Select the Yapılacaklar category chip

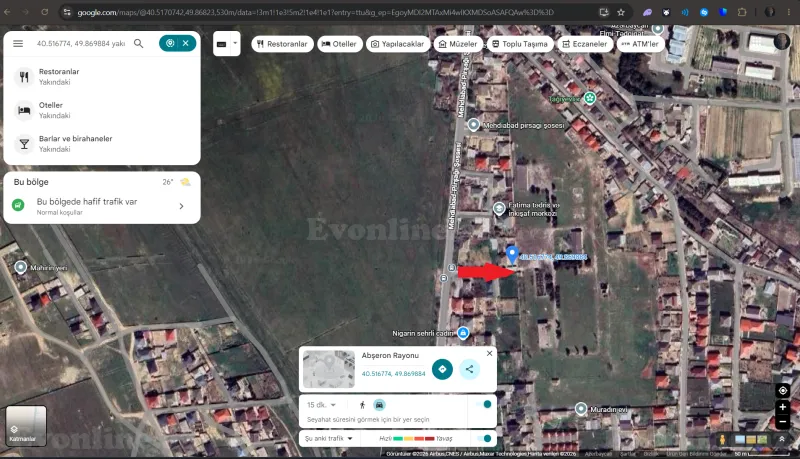(397, 44)
